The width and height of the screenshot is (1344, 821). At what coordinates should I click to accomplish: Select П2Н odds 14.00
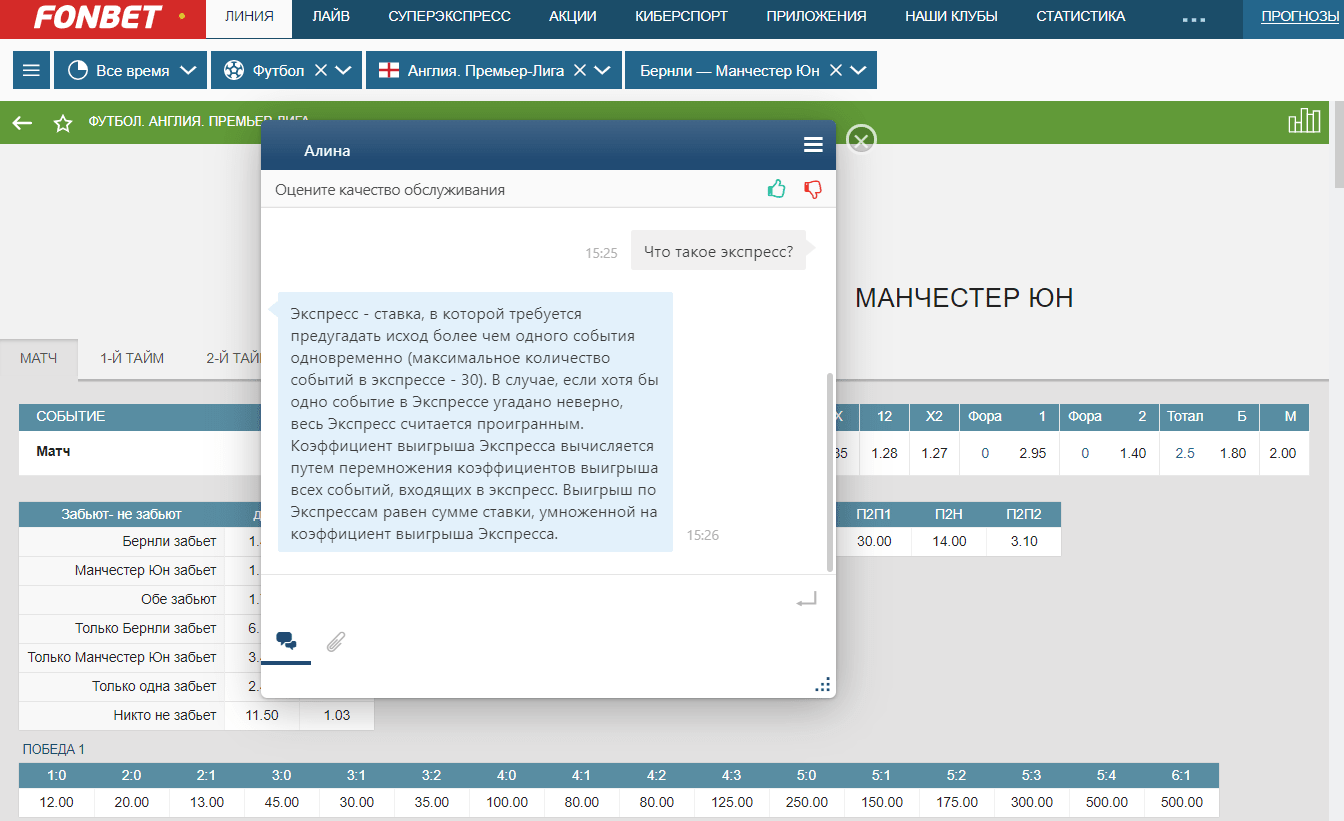click(x=949, y=541)
